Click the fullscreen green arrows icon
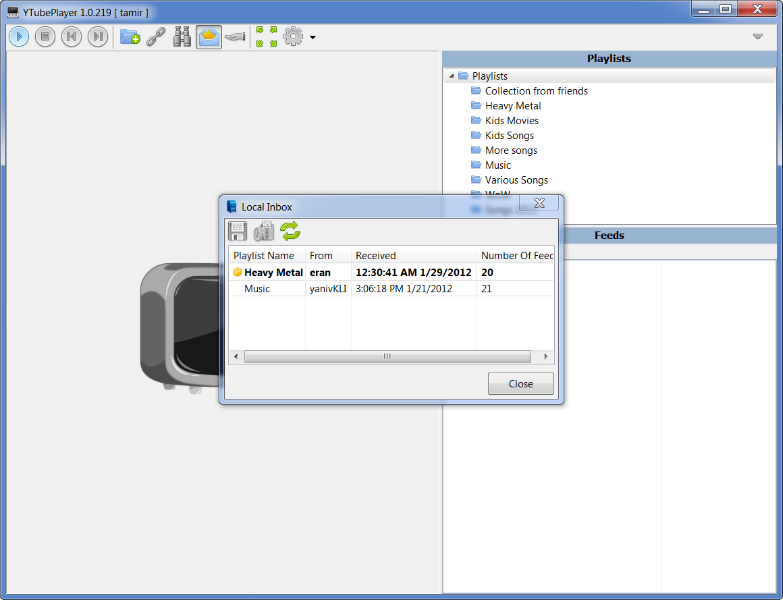The image size is (783, 600). pos(267,37)
